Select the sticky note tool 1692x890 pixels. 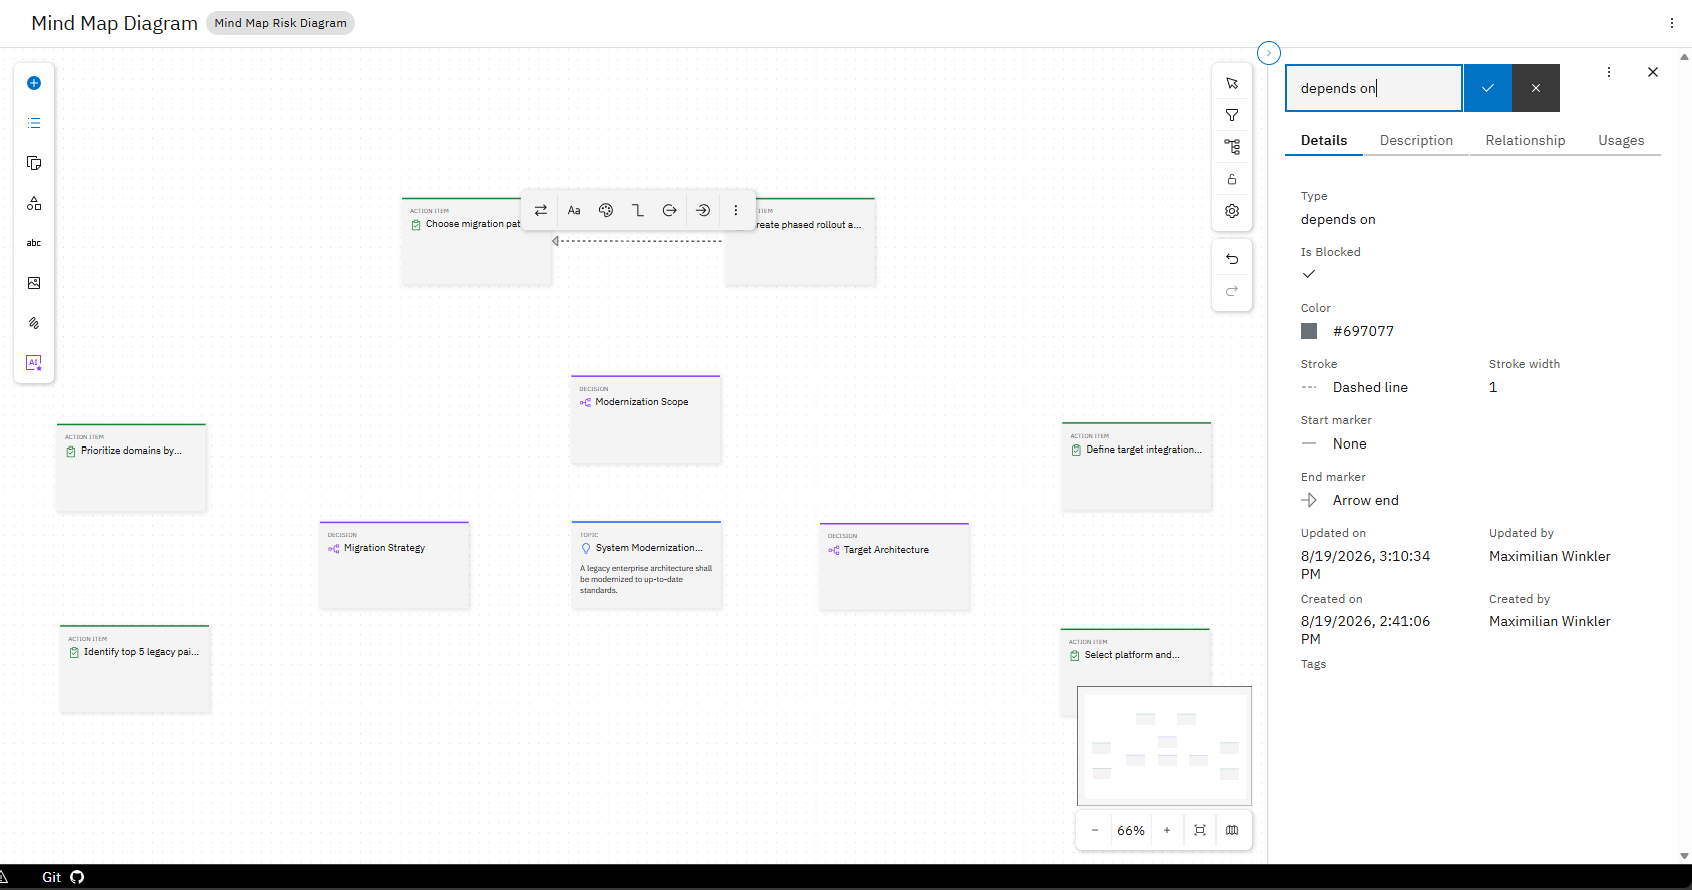click(34, 163)
